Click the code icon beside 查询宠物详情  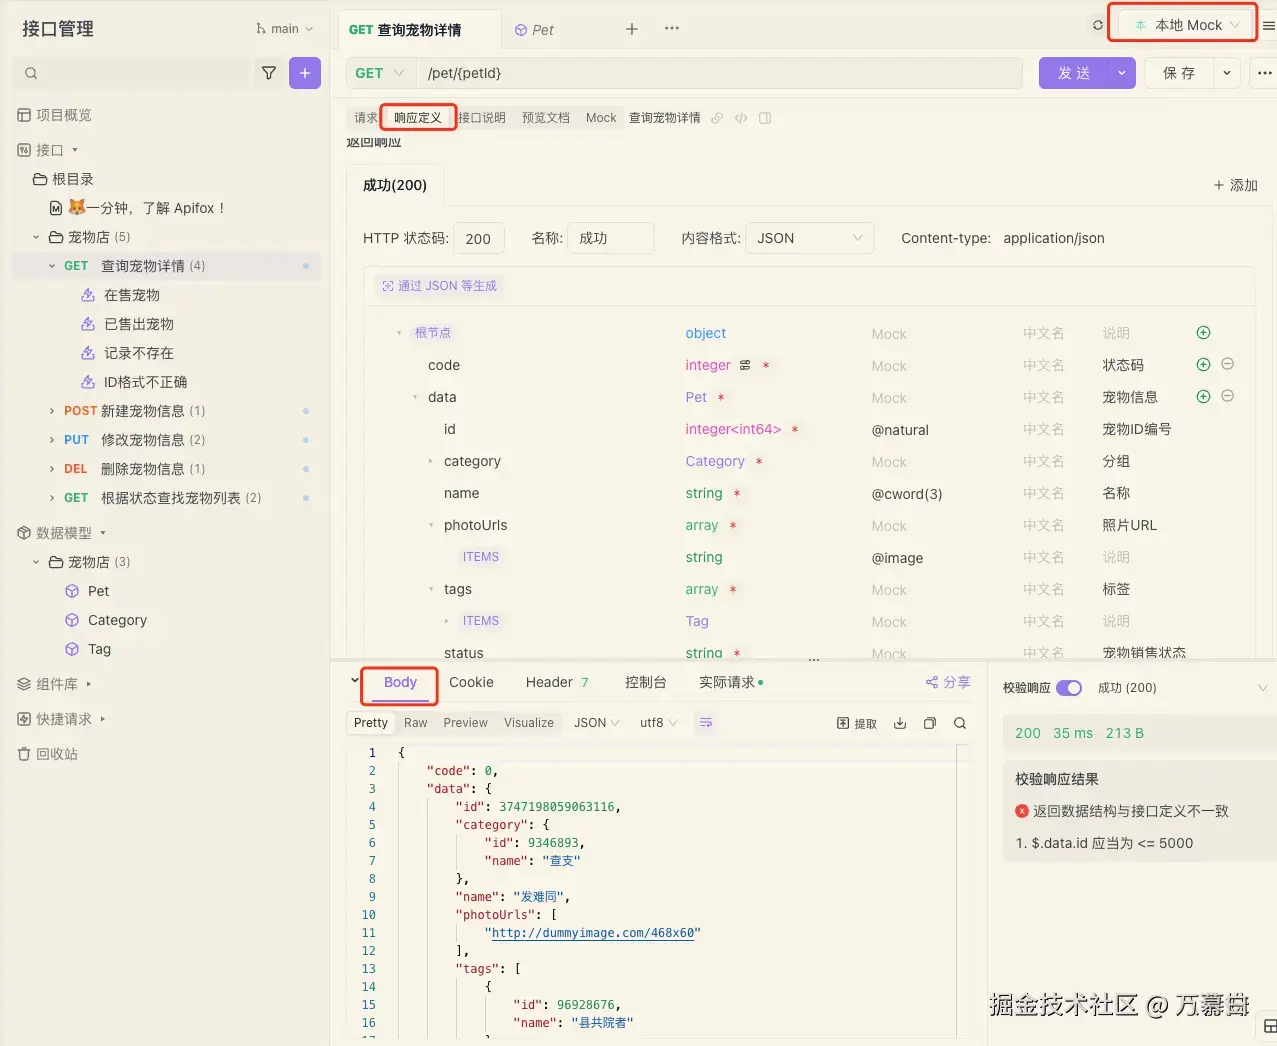(741, 118)
